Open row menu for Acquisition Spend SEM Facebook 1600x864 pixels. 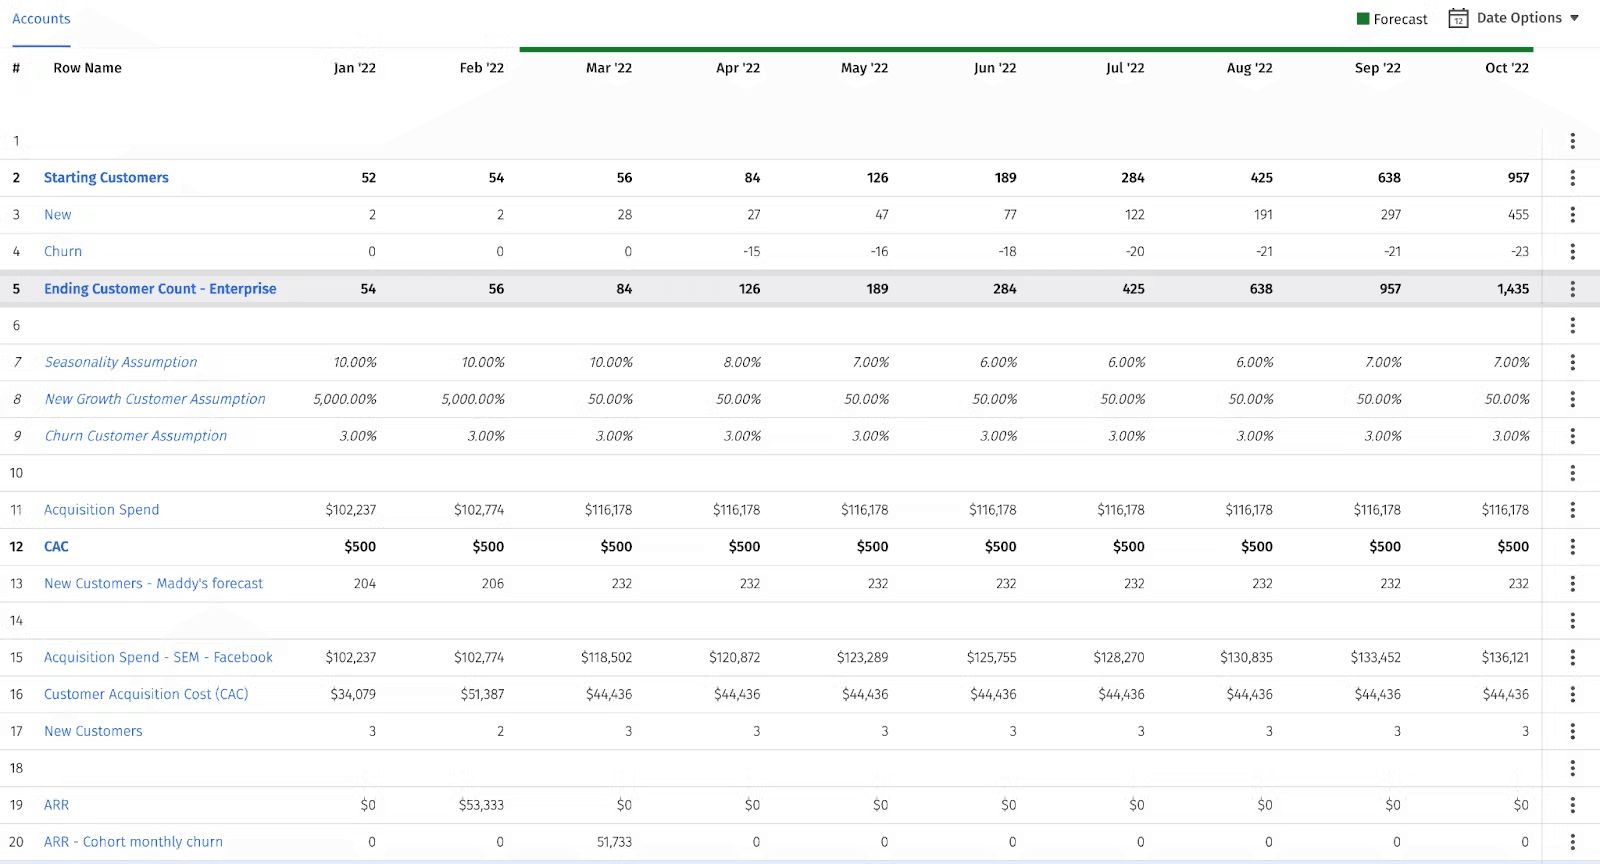[x=1572, y=657]
